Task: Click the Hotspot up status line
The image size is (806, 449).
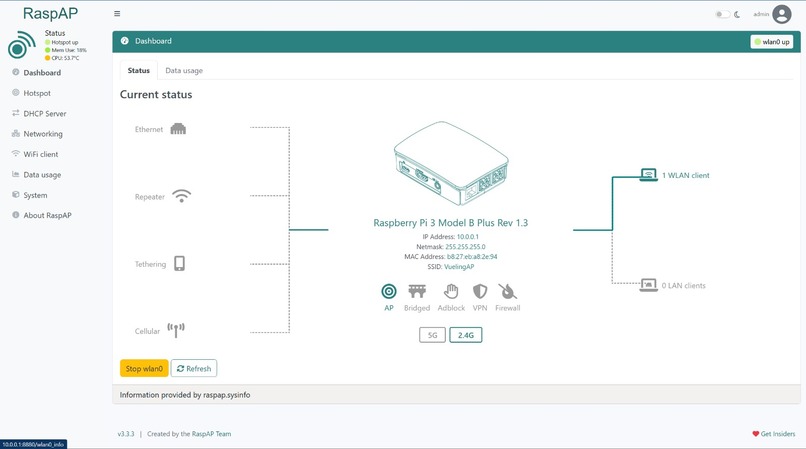Action: coord(62,42)
